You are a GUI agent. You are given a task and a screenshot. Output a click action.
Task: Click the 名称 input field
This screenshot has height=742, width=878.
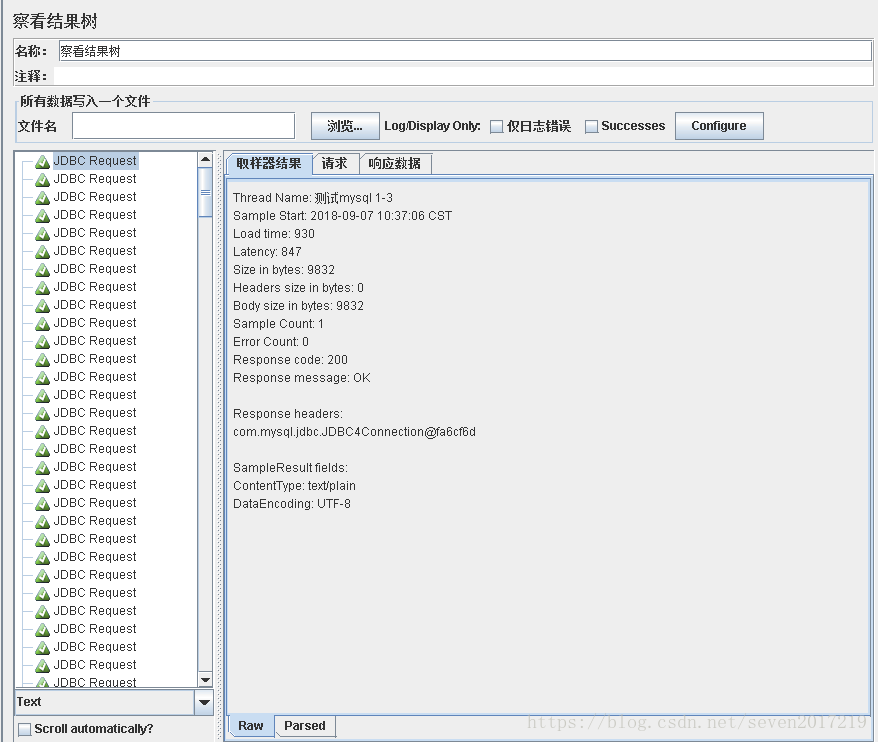click(465, 52)
